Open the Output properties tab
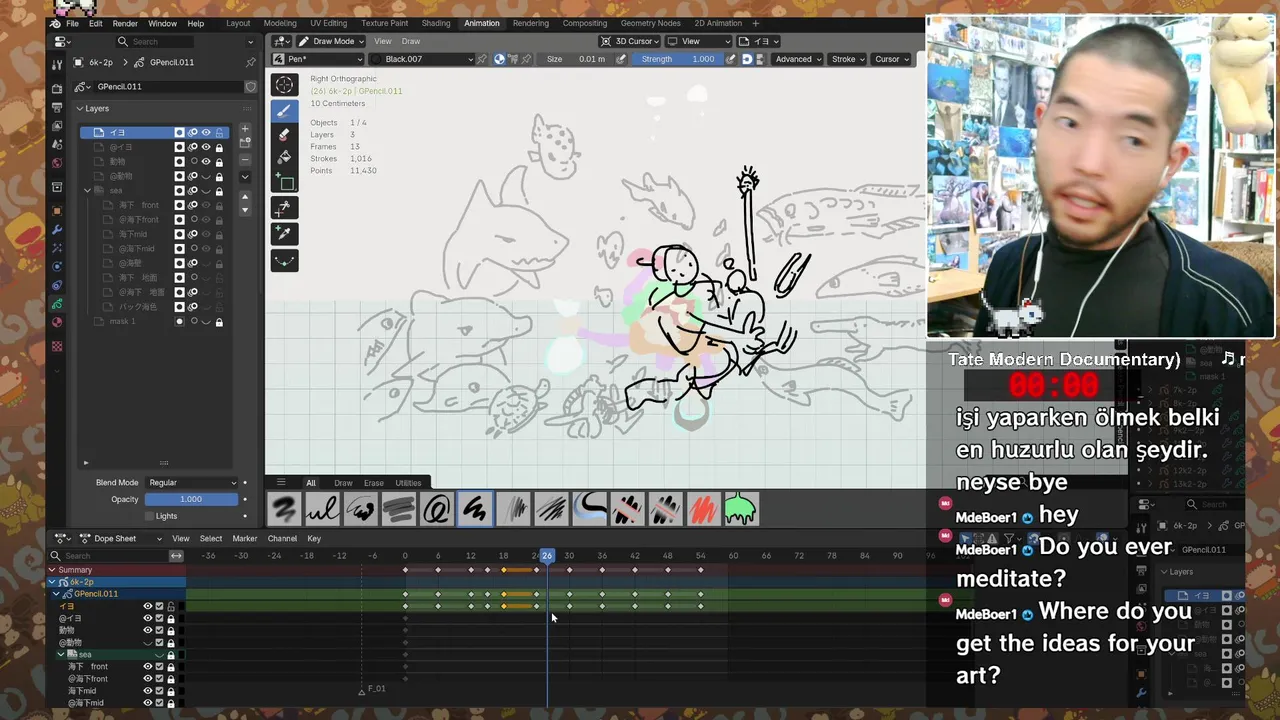 [x=57, y=108]
